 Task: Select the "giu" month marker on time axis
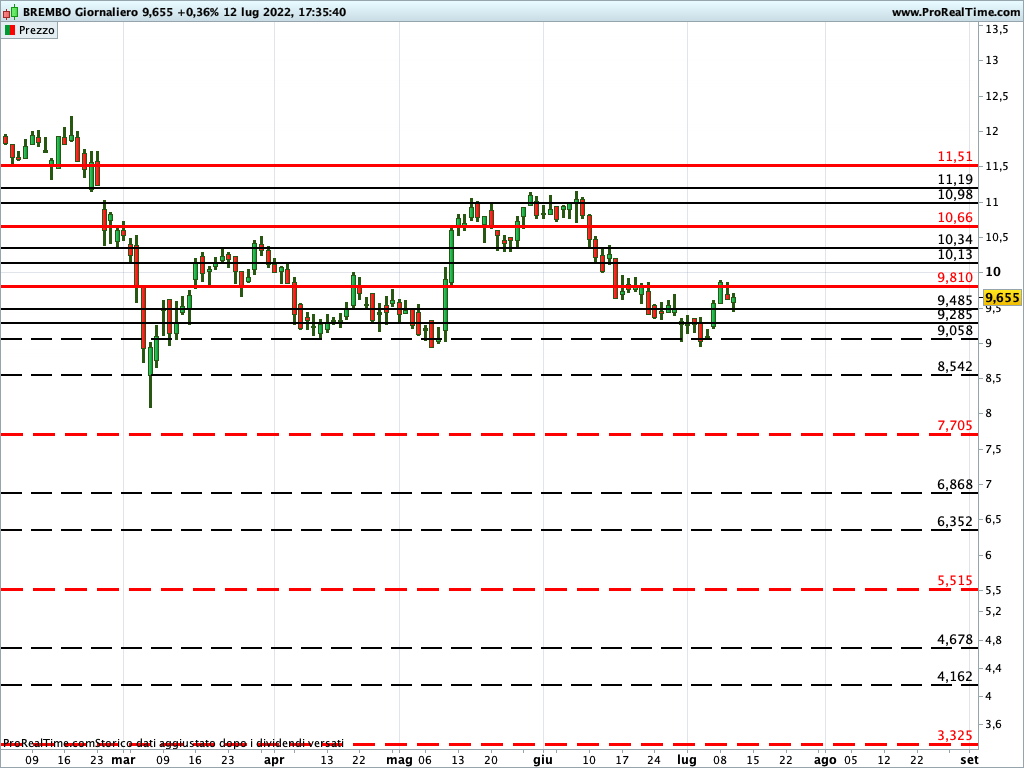click(542, 760)
